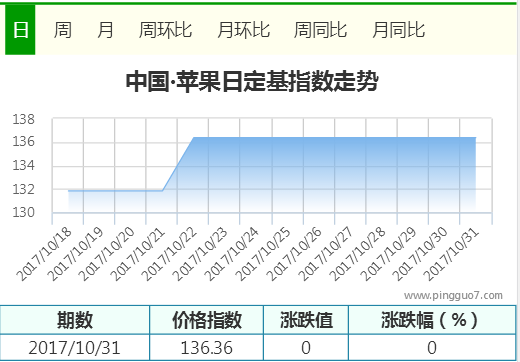This screenshot has height=362, width=520.
Task: Click the 2017/10/31 date label on the axis
Action: point(451,254)
